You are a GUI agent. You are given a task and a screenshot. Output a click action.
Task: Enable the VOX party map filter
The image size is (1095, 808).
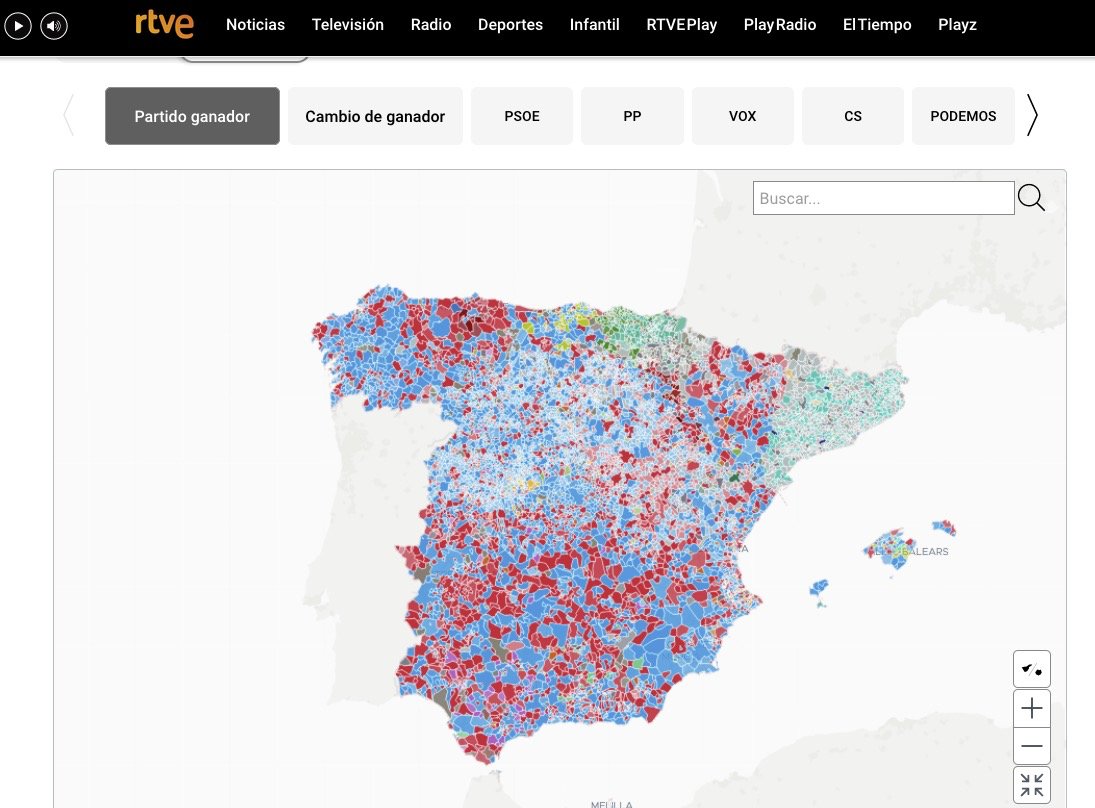pyautogui.click(x=742, y=116)
